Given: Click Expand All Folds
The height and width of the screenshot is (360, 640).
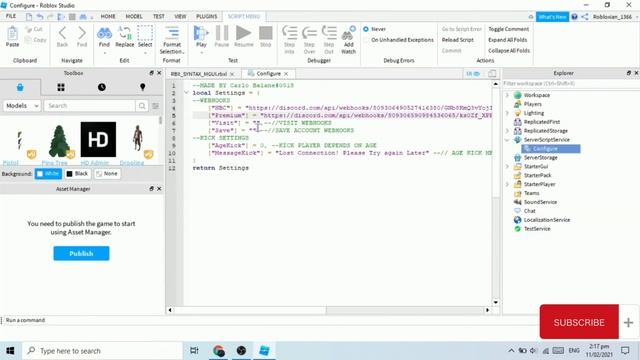Looking at the screenshot, I should (507, 40).
